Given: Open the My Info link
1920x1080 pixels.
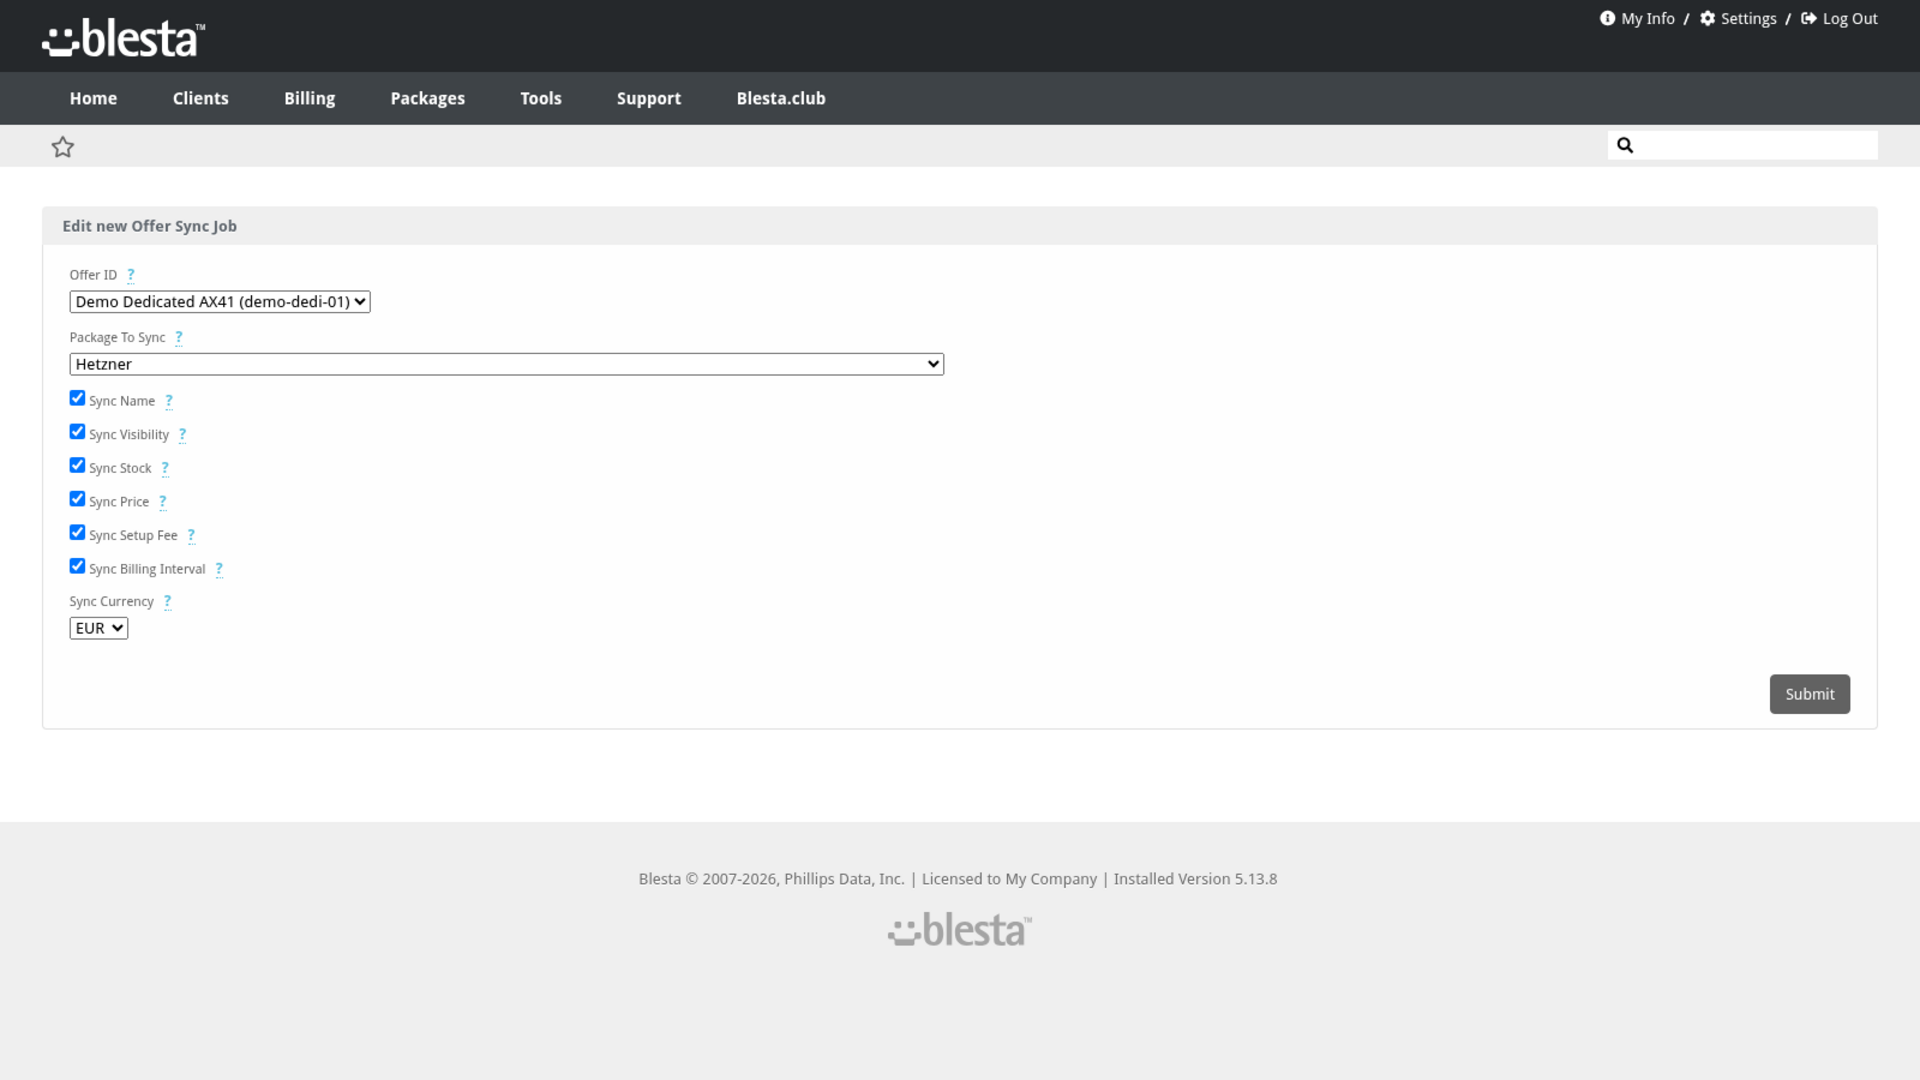Looking at the screenshot, I should tap(1648, 18).
